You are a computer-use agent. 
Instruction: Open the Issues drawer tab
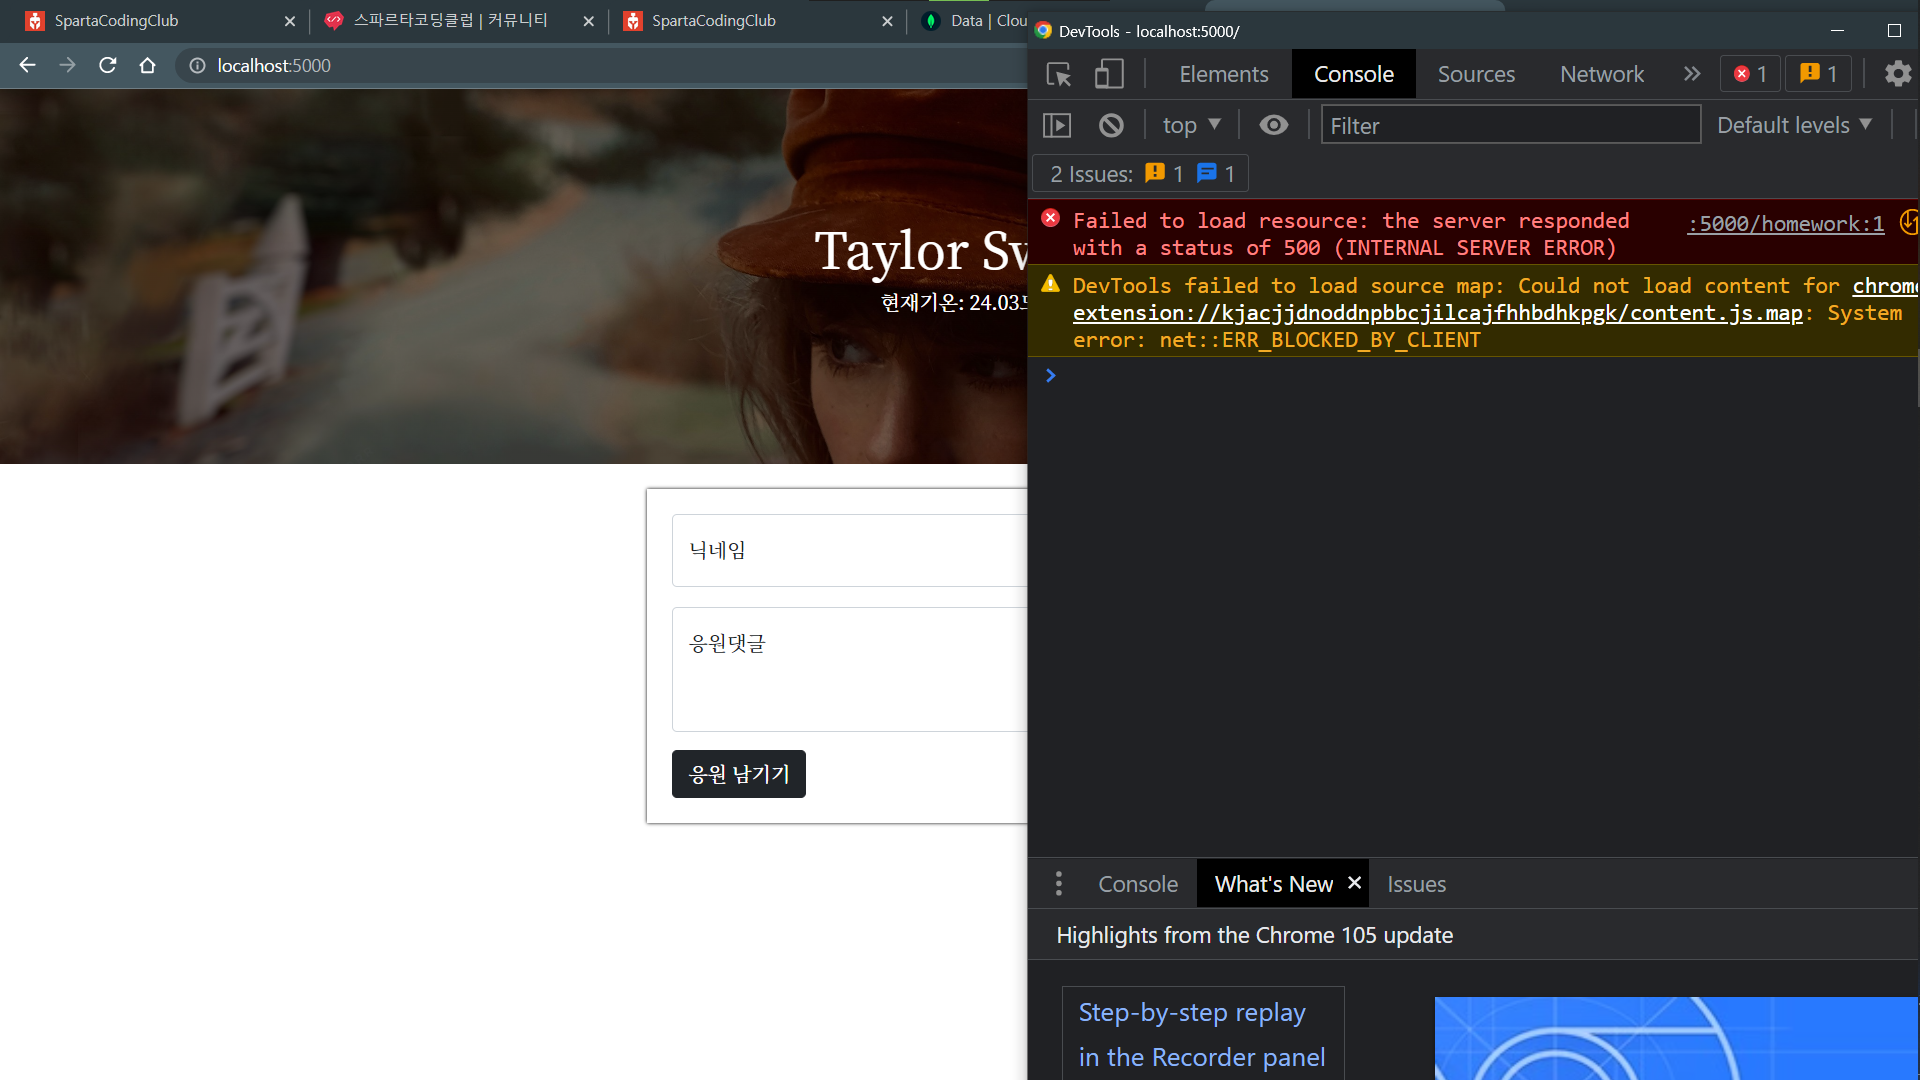coord(1416,884)
